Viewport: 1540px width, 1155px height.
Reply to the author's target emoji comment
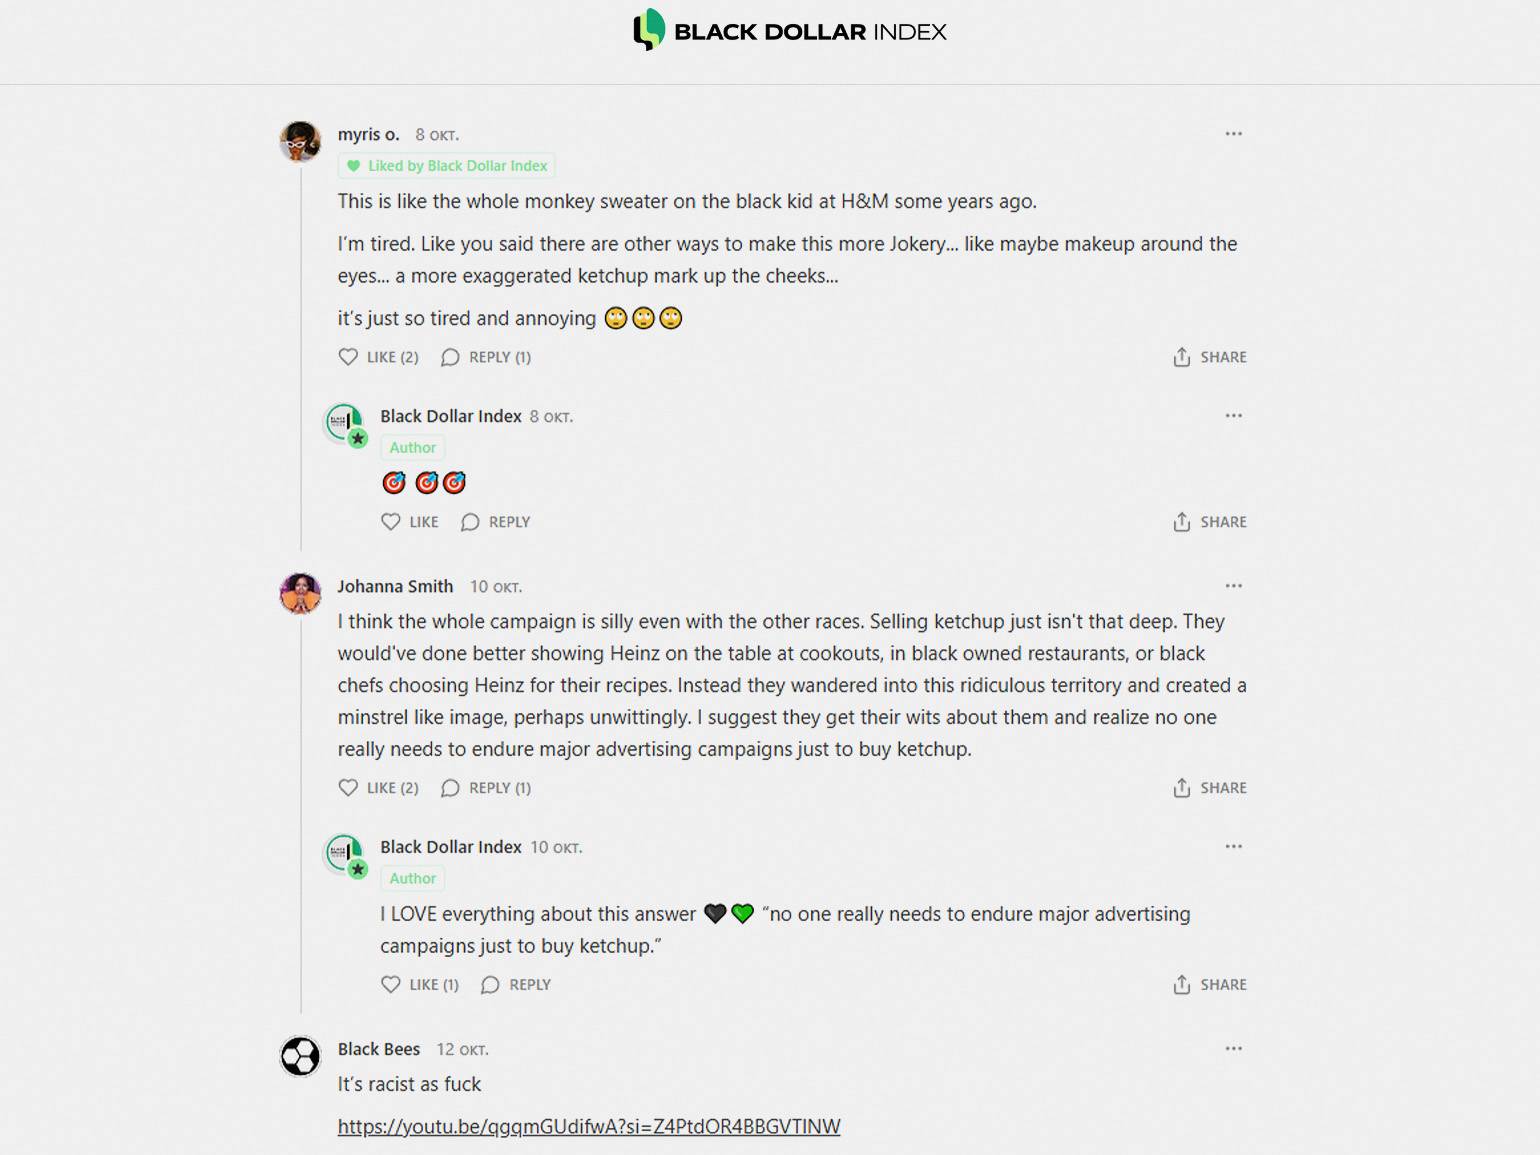[x=496, y=522]
